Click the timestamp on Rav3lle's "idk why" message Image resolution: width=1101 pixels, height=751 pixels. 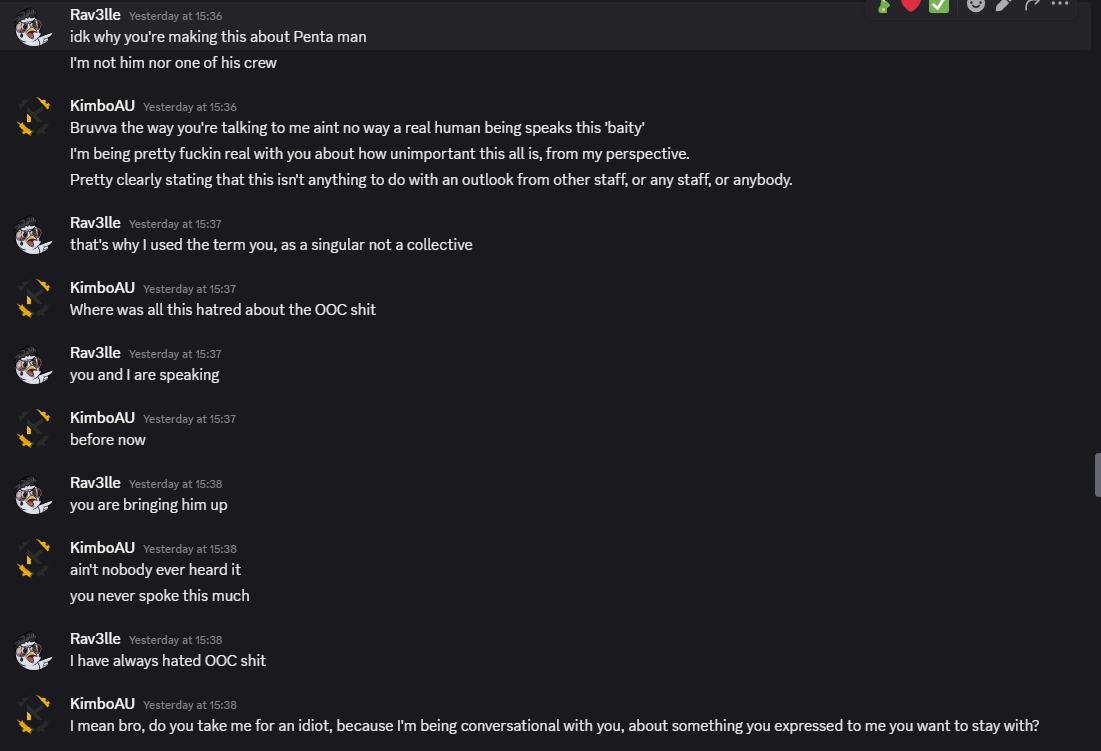click(x=175, y=16)
